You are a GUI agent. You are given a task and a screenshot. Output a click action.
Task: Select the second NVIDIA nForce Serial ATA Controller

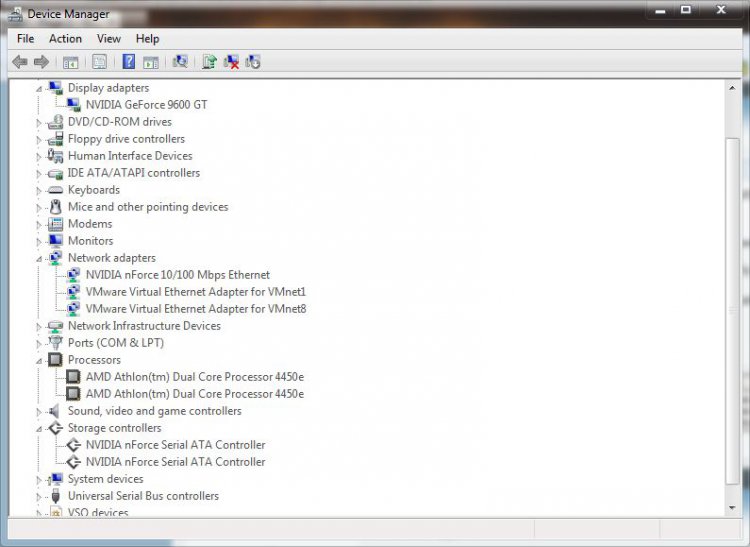[x=176, y=462]
